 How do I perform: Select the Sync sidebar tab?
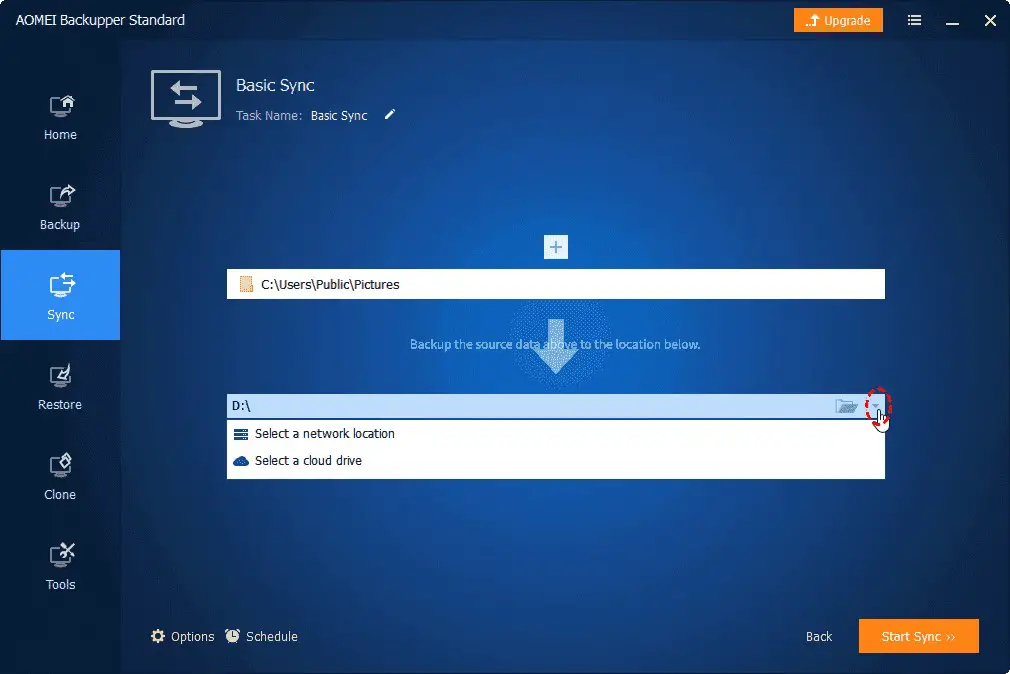click(60, 295)
